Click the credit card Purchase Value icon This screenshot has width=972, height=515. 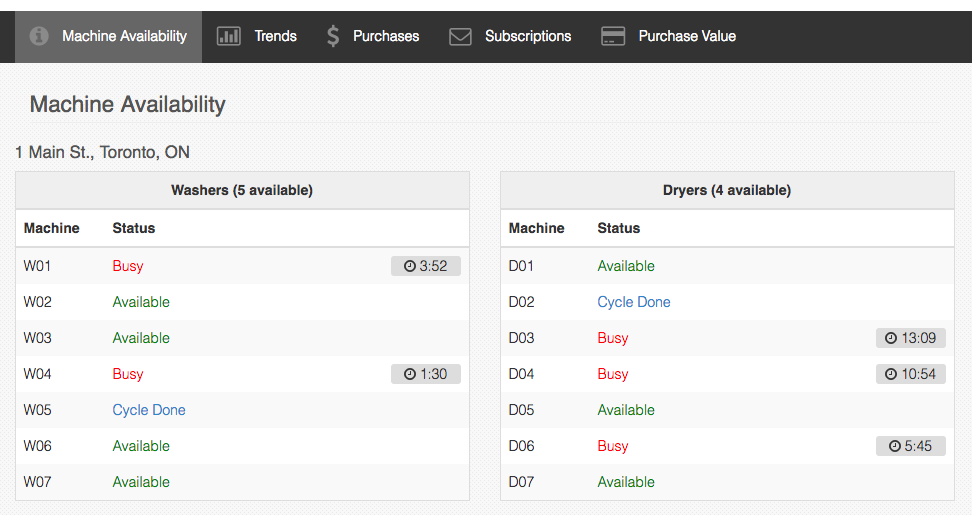(x=613, y=36)
